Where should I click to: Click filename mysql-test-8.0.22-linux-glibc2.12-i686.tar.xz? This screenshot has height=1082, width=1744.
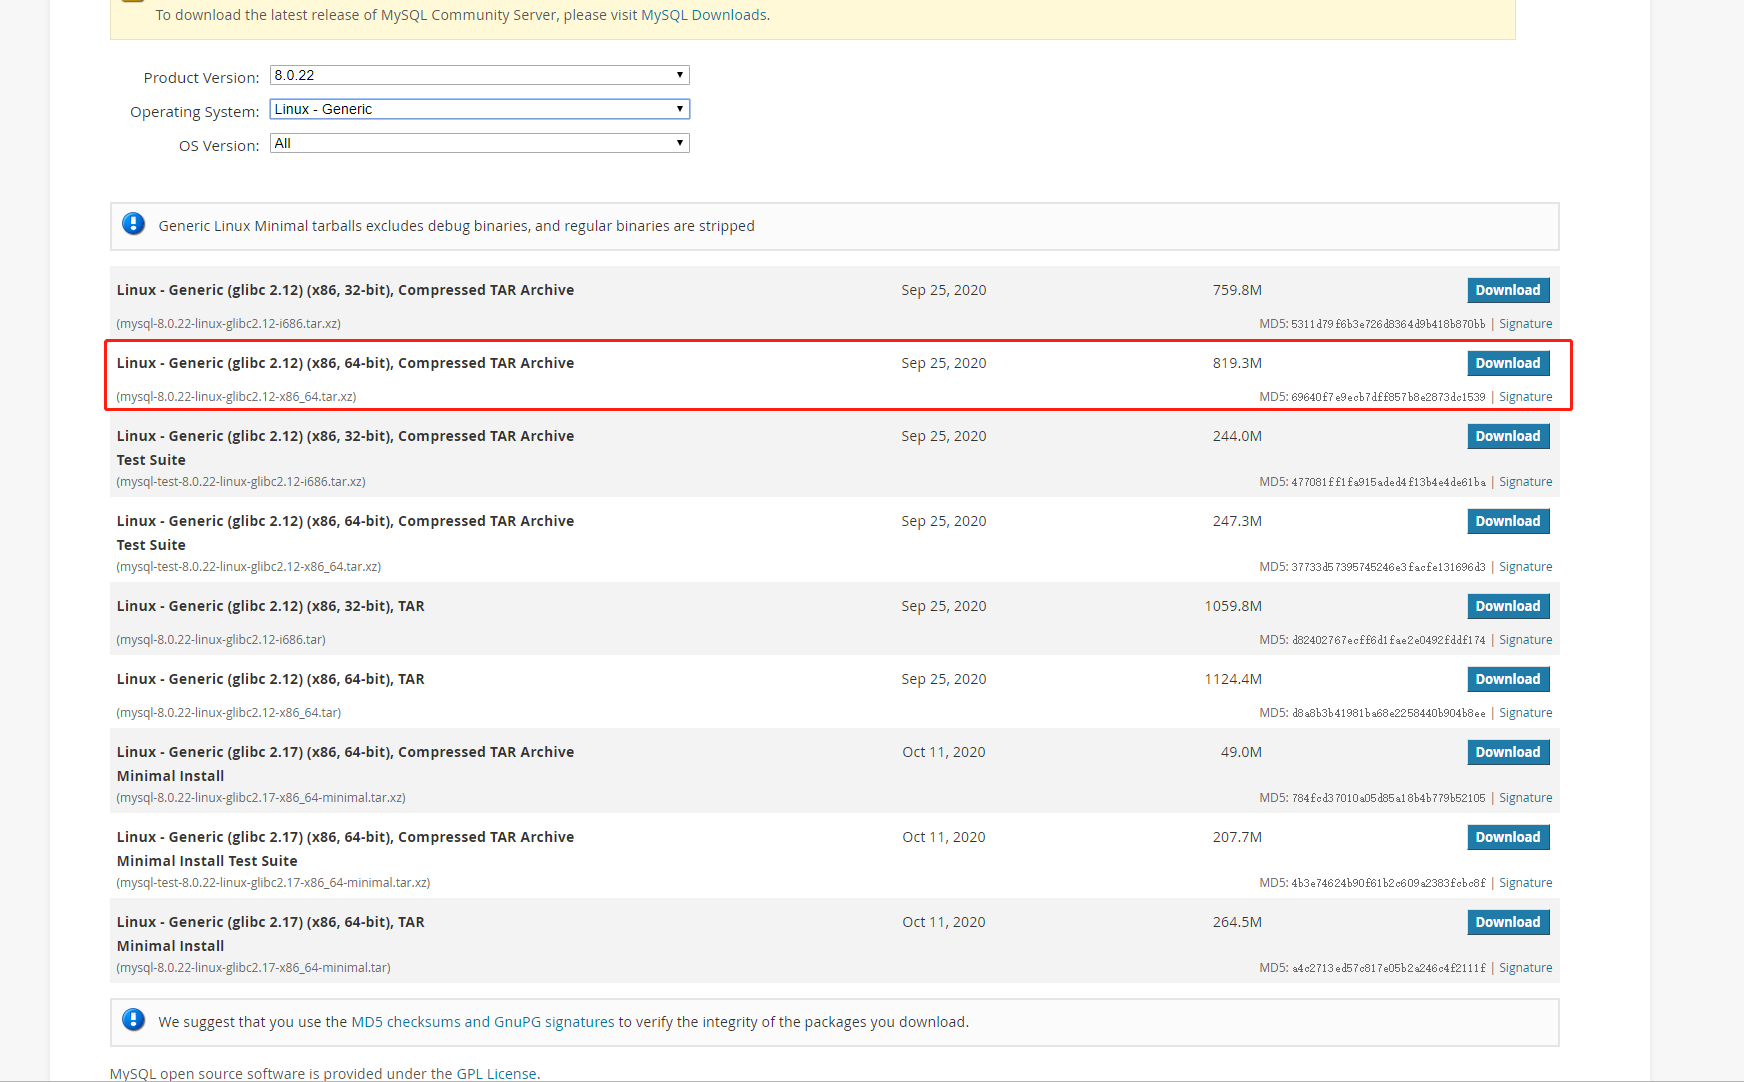click(241, 482)
